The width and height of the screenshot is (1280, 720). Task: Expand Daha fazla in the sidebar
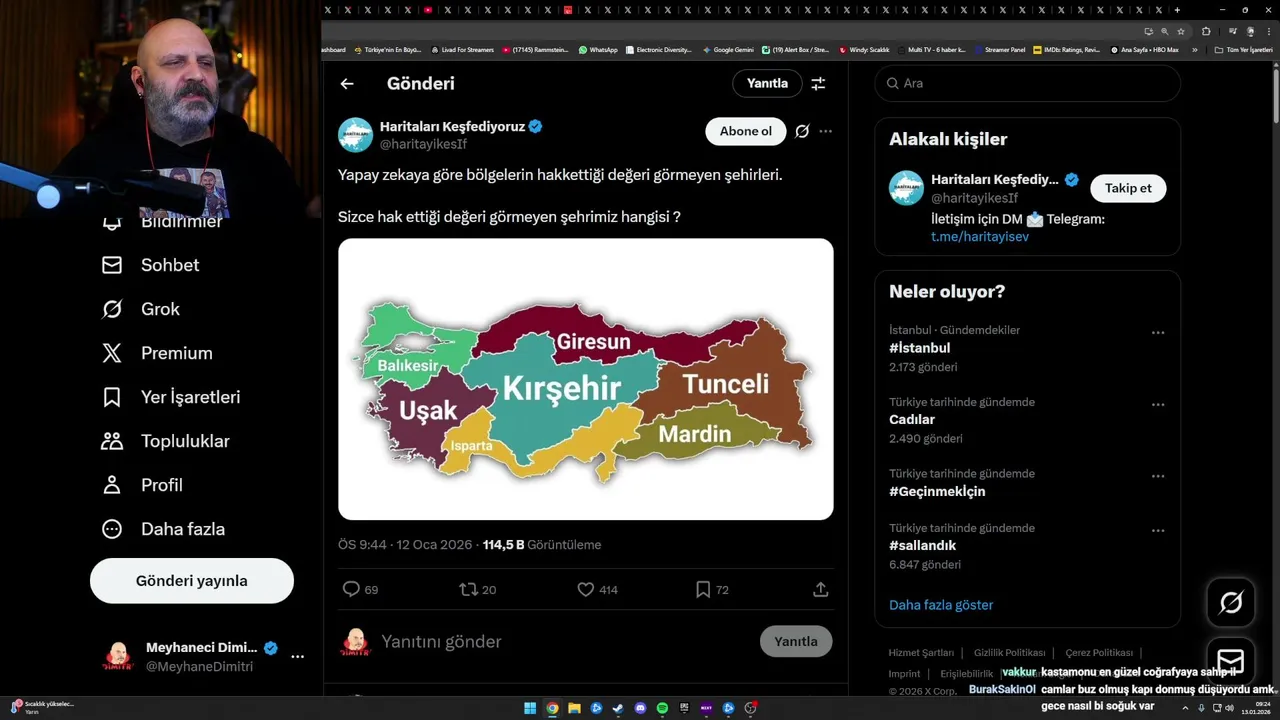[163, 529]
